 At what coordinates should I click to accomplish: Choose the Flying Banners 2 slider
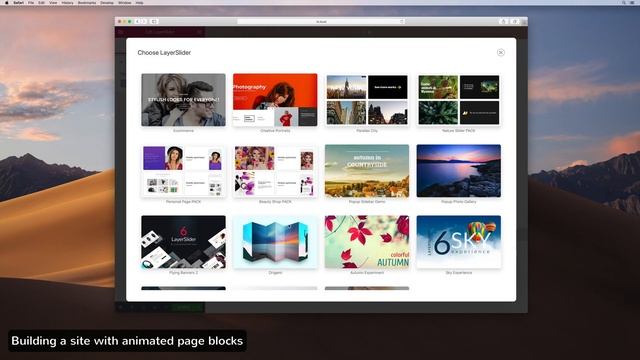[x=183, y=242]
